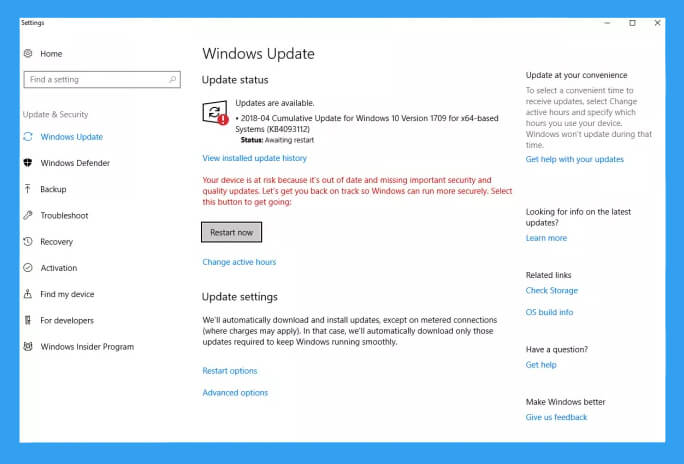Open Find my device settings
Image resolution: width=684 pixels, height=464 pixels.
tap(67, 294)
